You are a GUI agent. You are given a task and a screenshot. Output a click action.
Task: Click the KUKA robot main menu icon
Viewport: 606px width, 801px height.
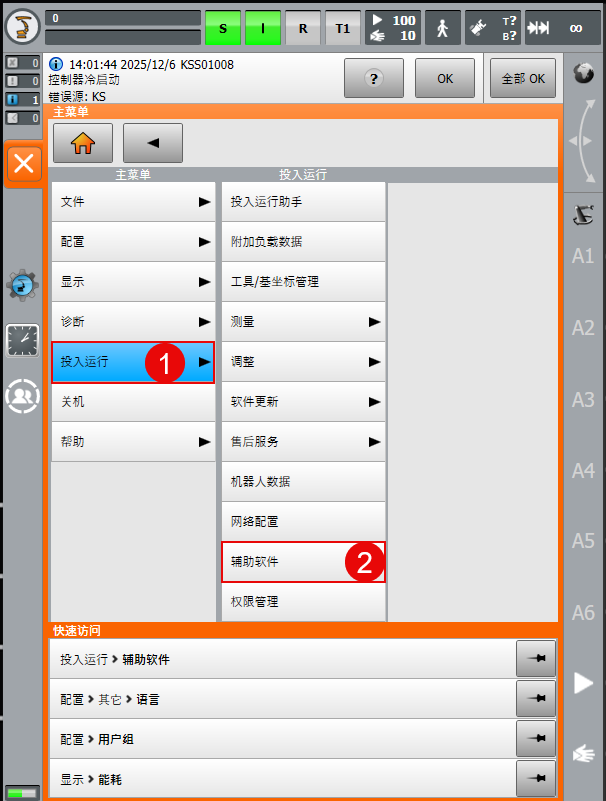(22, 27)
